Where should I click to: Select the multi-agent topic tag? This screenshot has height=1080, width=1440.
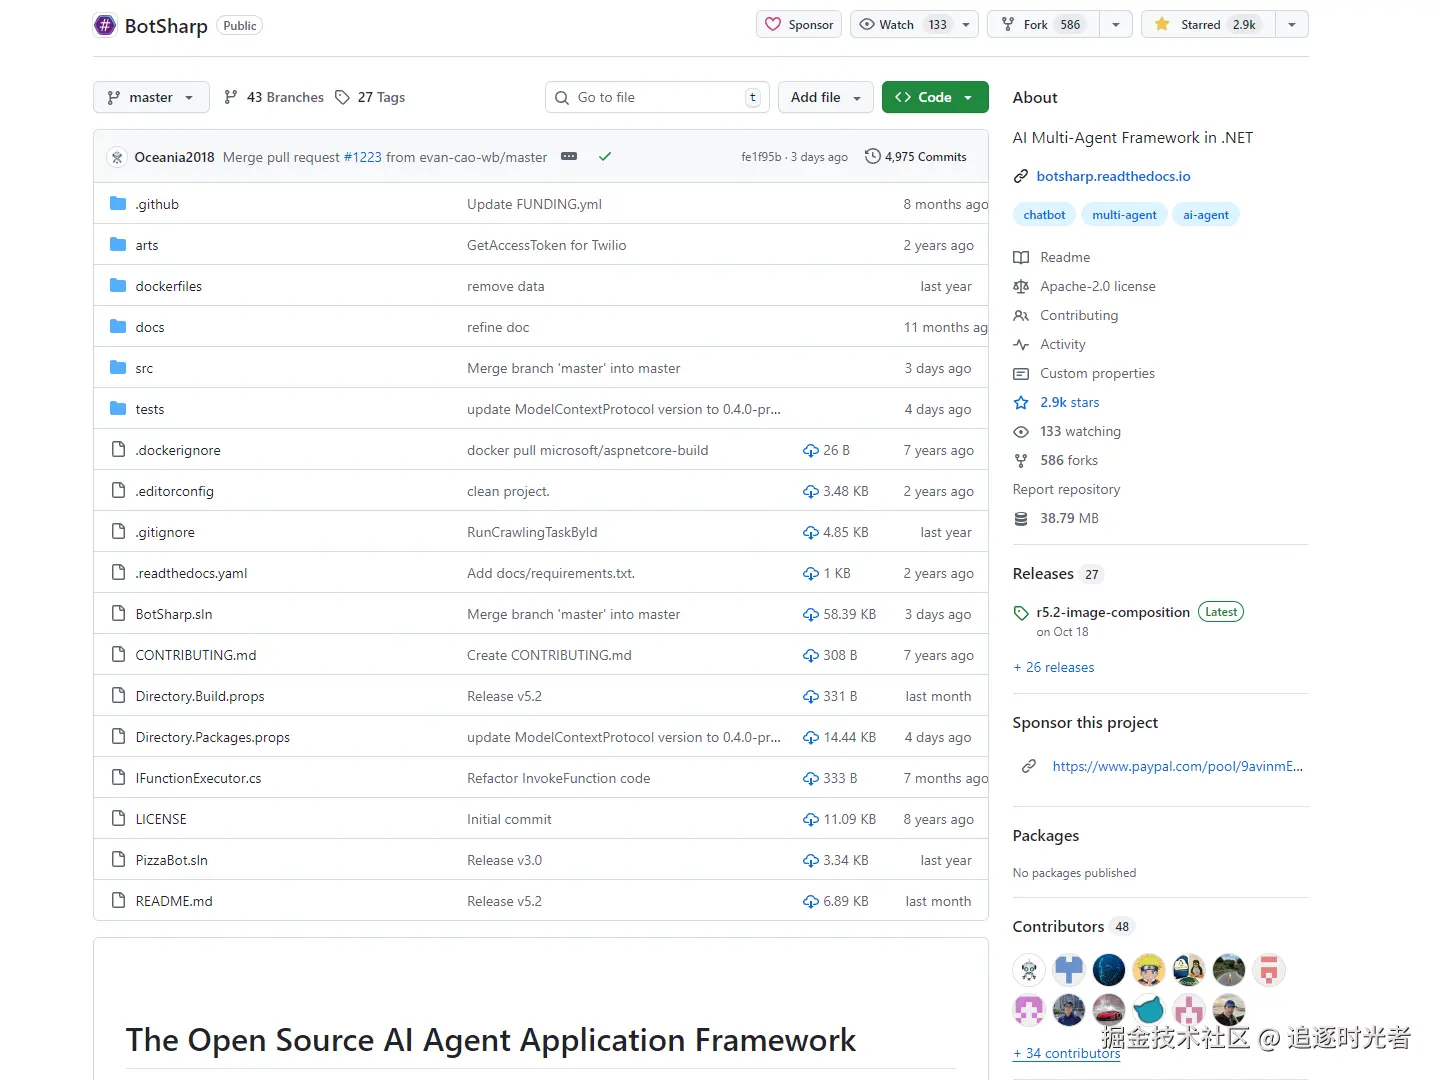pos(1124,215)
